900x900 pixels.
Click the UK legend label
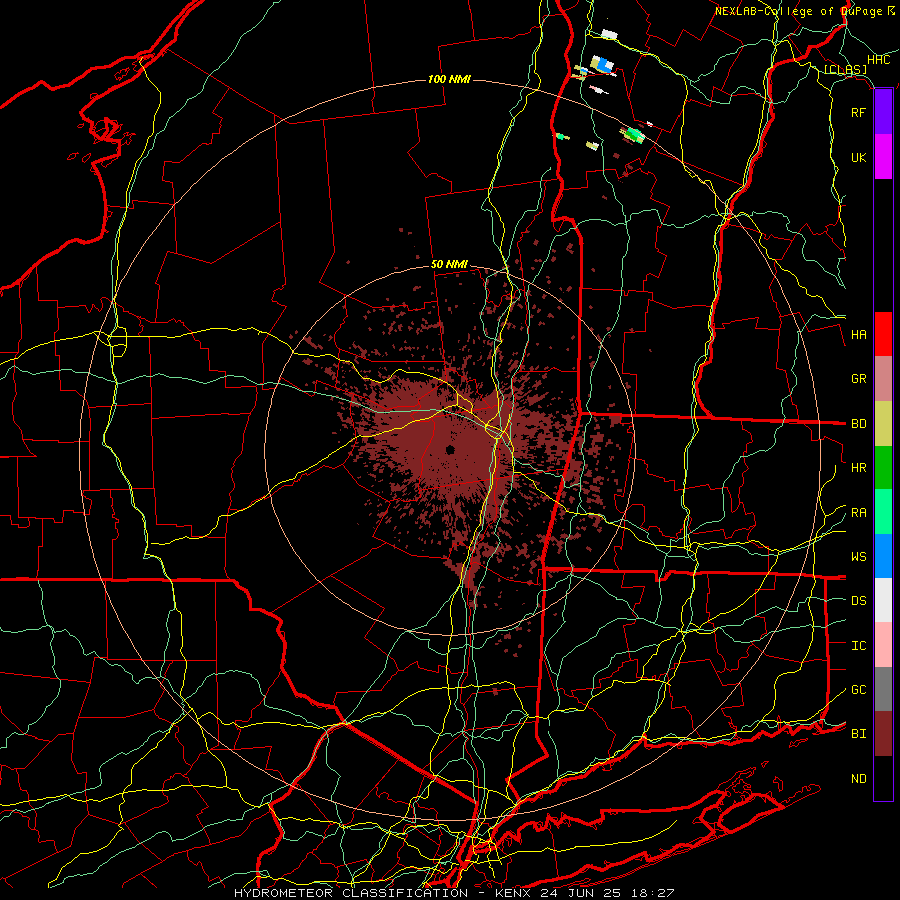point(859,157)
